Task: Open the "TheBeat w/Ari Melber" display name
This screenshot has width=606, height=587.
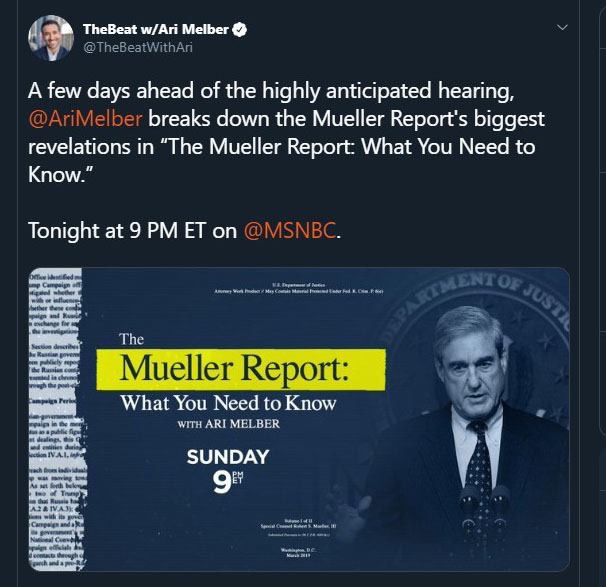Action: click(x=156, y=30)
